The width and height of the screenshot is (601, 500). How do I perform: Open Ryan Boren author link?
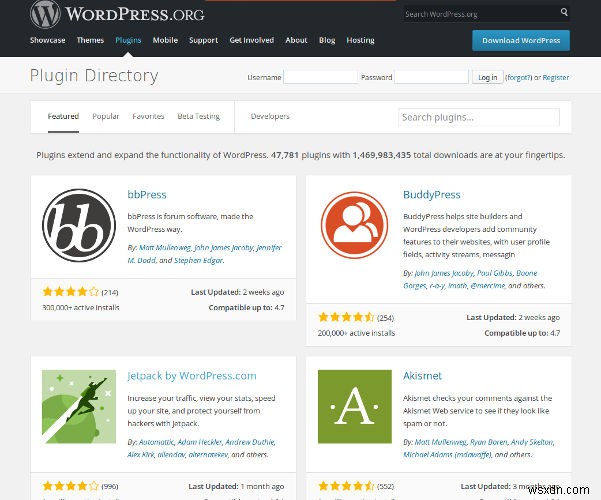[x=488, y=442]
